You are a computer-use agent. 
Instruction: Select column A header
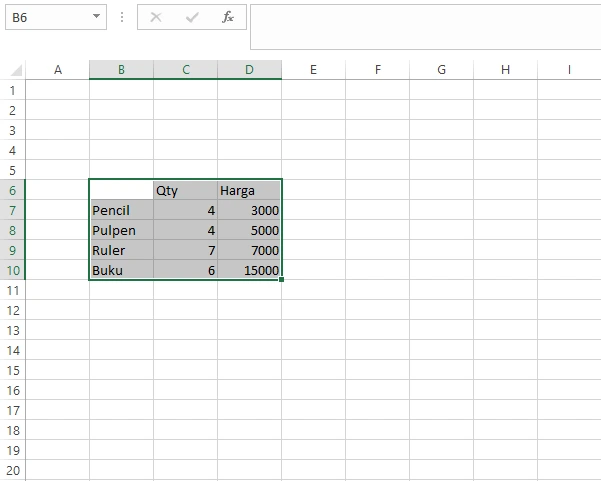click(x=57, y=70)
